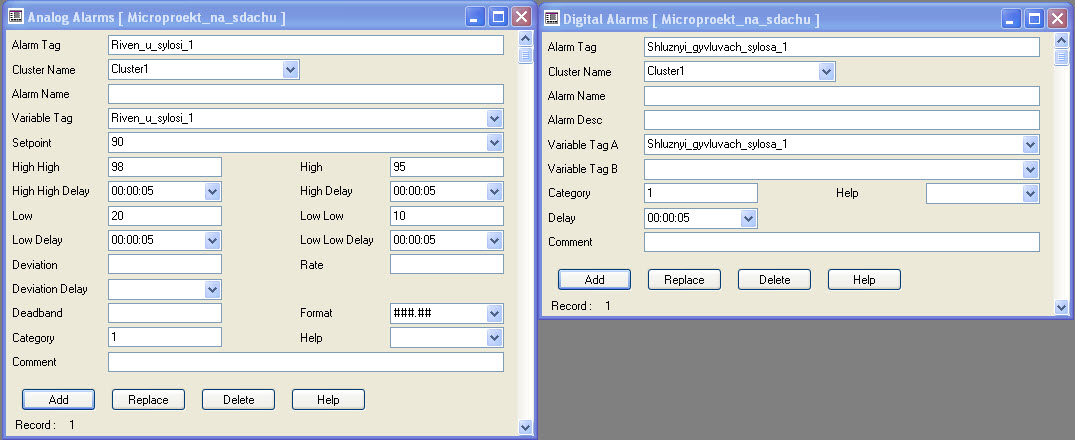The image size is (1075, 440).
Task: Click High field with value 95
Action: click(447, 167)
